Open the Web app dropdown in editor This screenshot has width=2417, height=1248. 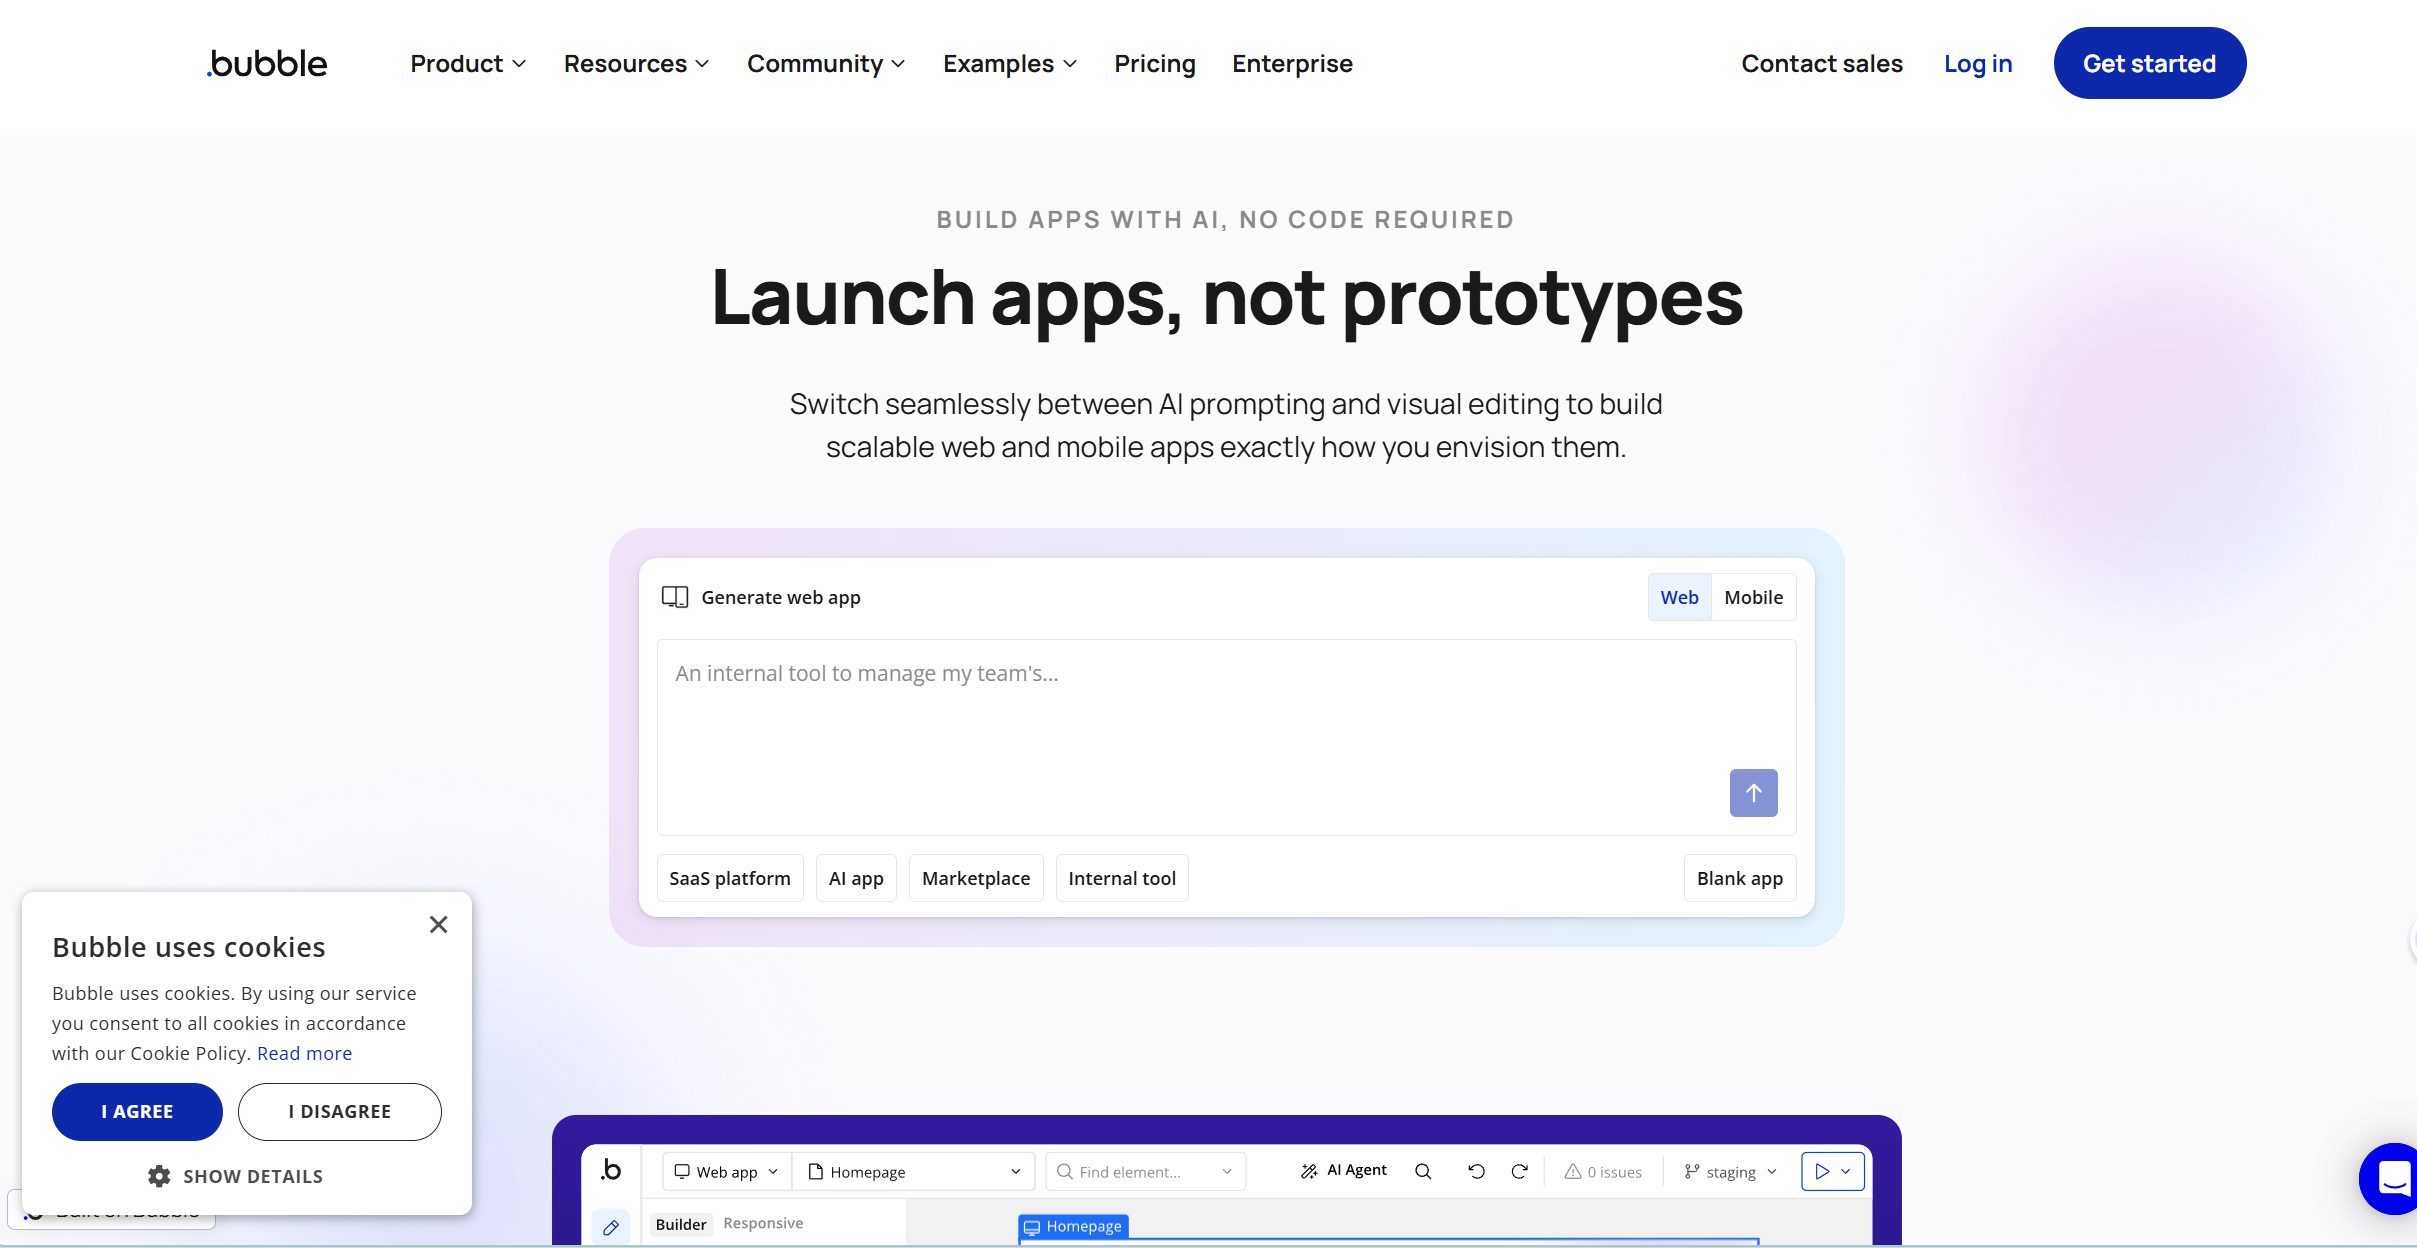pos(726,1171)
